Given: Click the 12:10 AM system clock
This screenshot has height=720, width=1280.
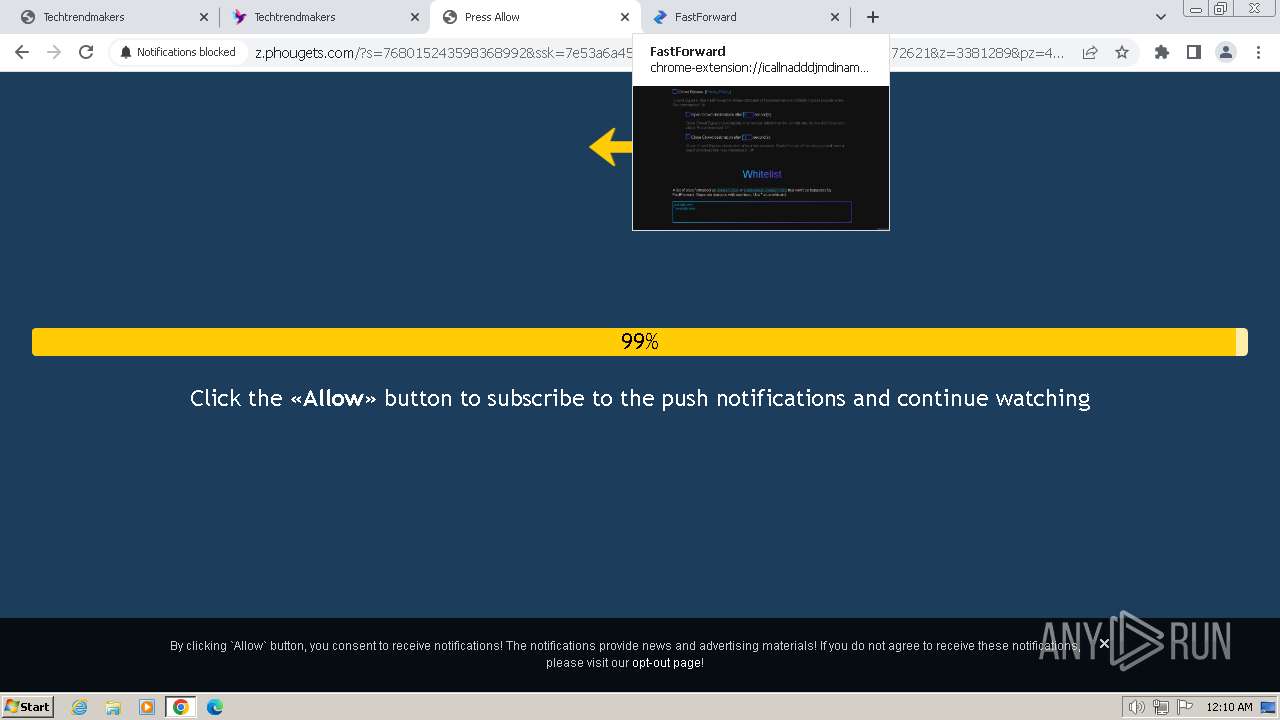Looking at the screenshot, I should [1229, 707].
